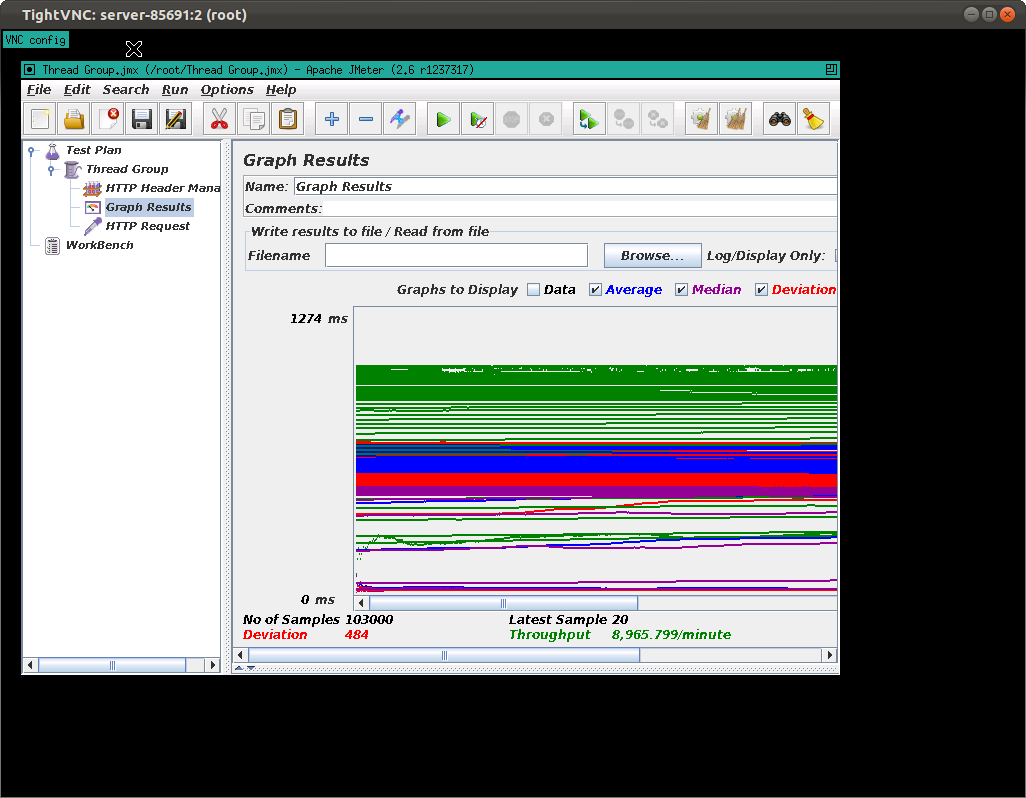Click the Filename input field
This screenshot has width=1026, height=798.
(x=456, y=256)
